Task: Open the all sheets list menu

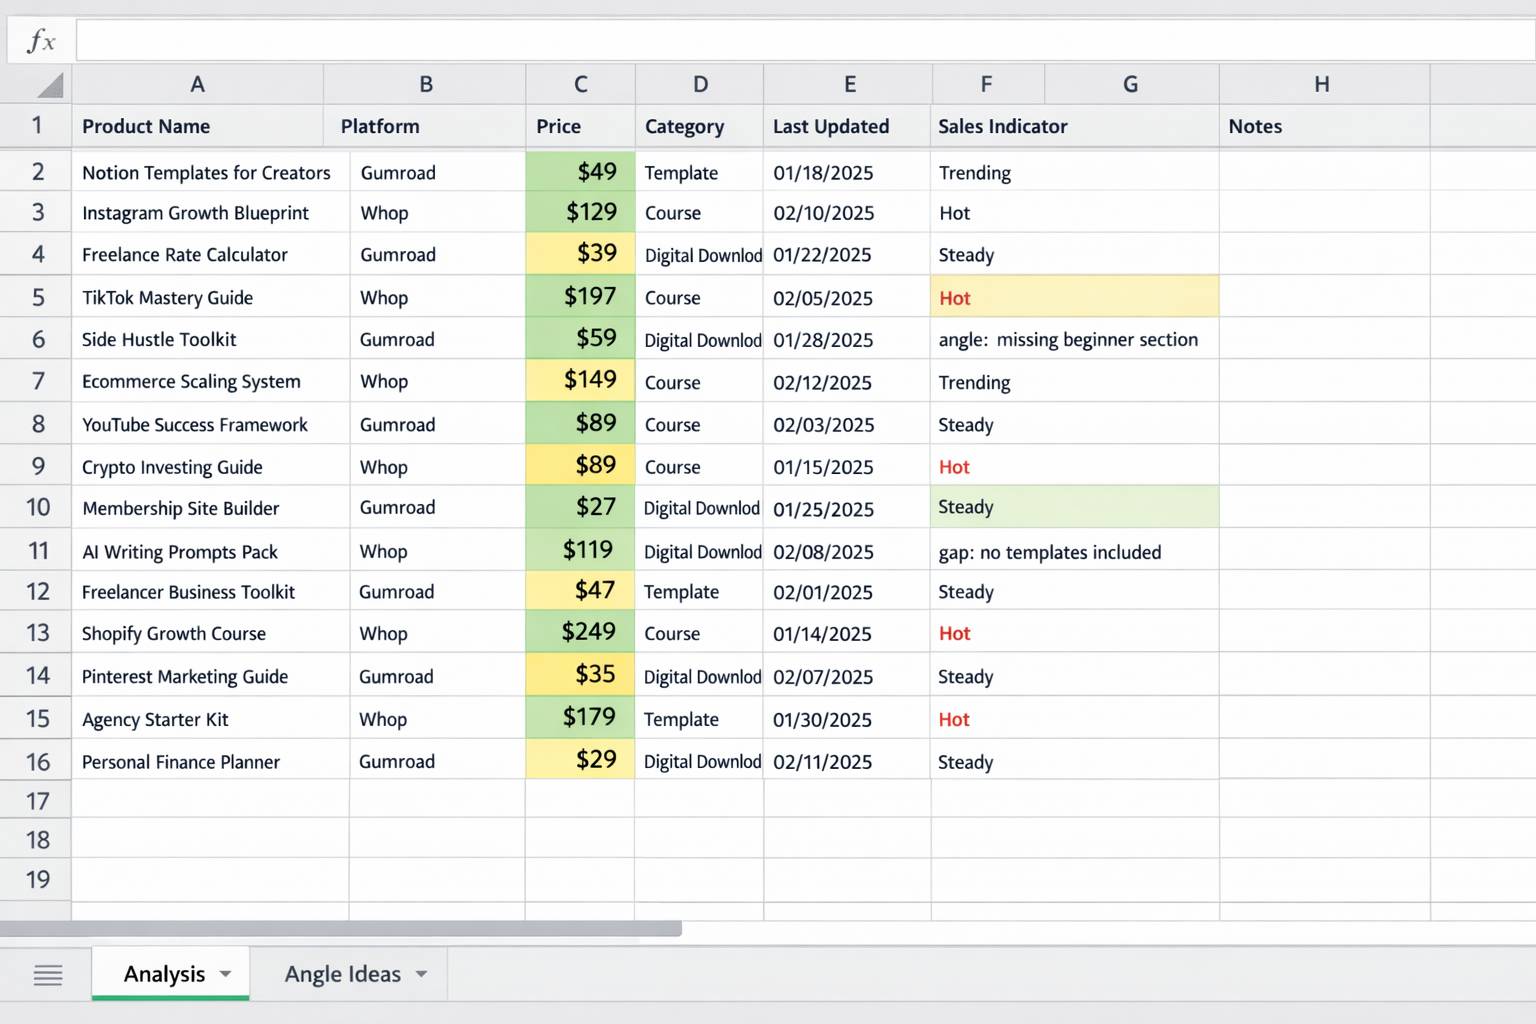Action: click(47, 975)
